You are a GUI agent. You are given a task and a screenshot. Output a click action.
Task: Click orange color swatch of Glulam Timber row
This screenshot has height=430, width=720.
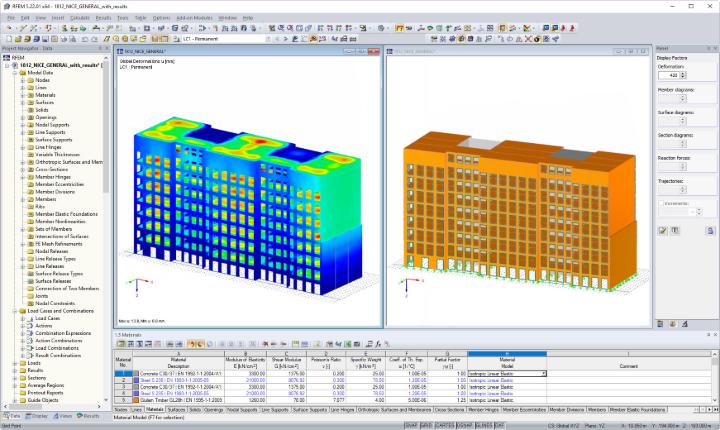(136, 400)
